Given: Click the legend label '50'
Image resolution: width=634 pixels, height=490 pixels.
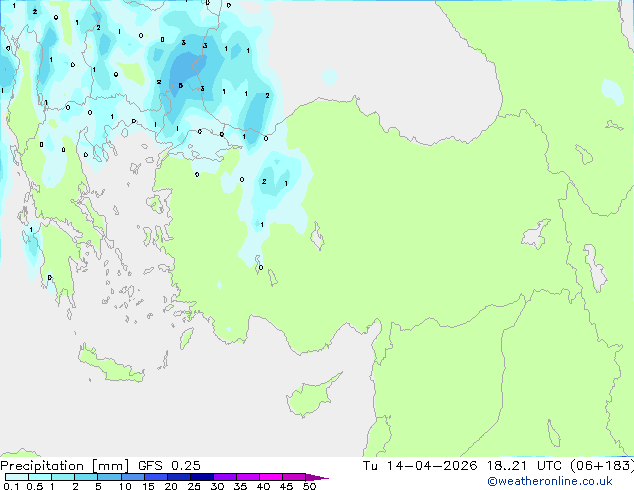Looking at the screenshot, I should coord(309,486).
